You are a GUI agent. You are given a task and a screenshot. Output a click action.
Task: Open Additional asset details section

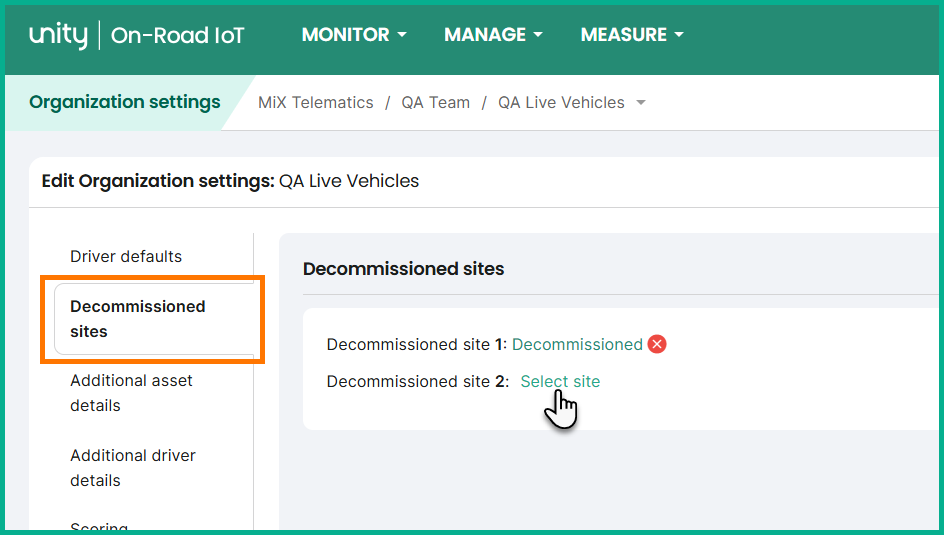131,393
